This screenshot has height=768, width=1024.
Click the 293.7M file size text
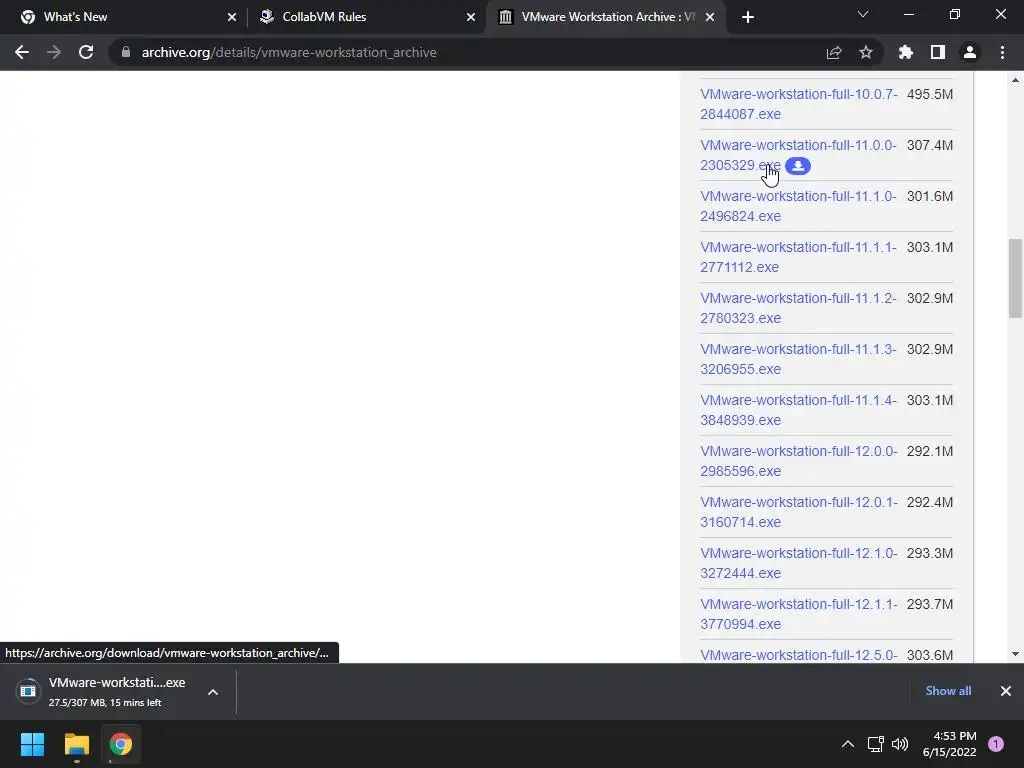click(930, 603)
